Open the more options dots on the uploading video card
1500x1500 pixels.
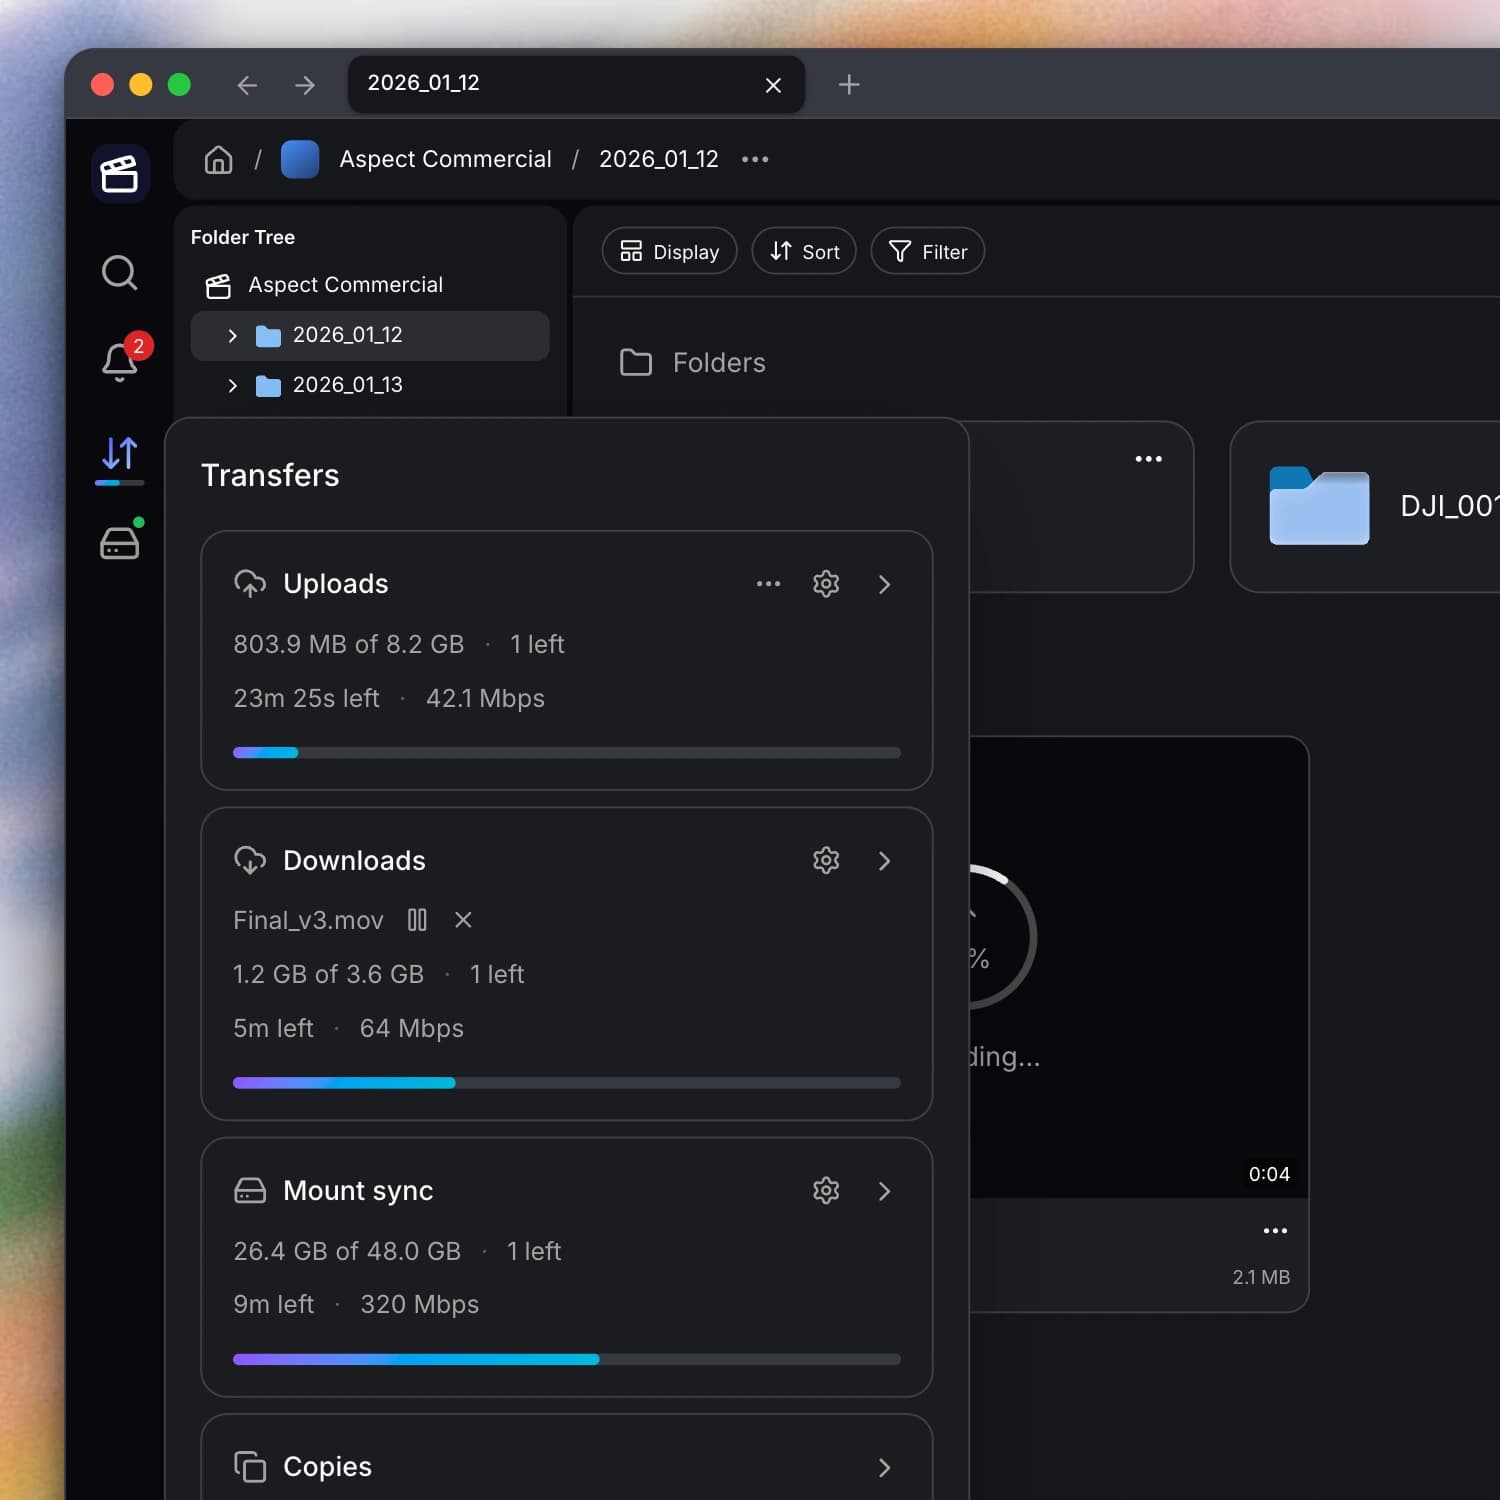tap(1275, 1231)
